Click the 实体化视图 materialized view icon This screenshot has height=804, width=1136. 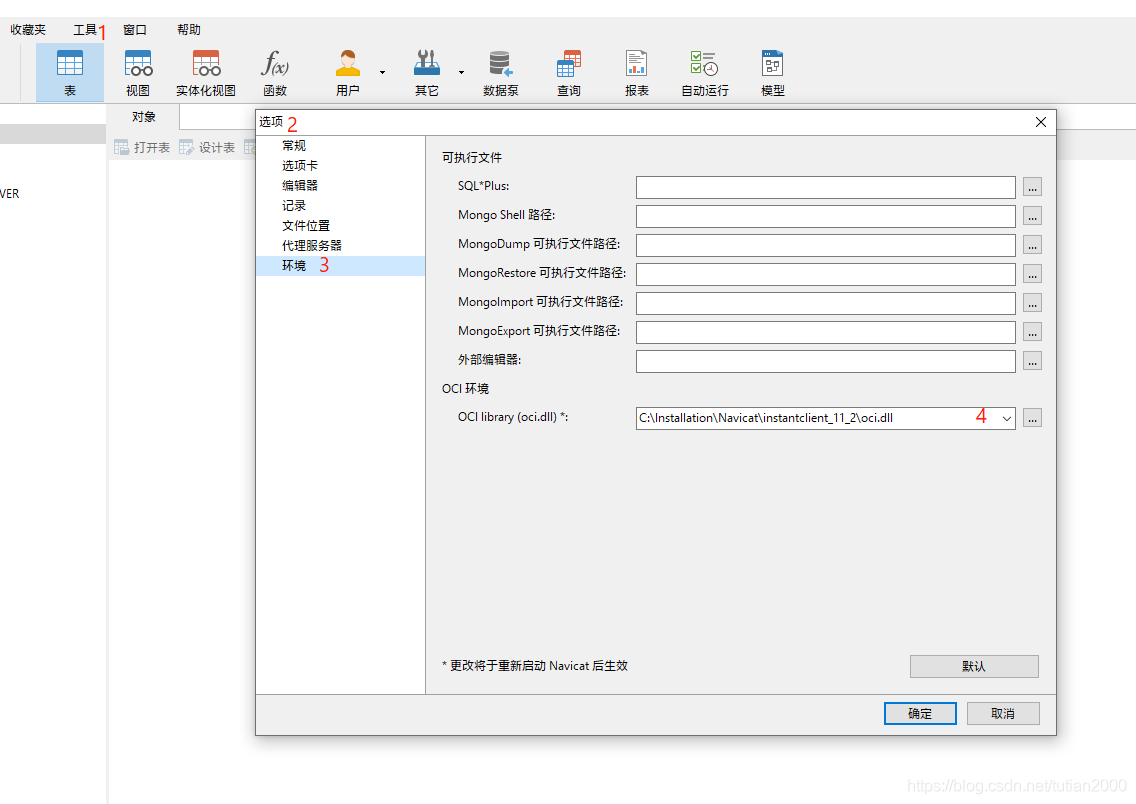(206, 72)
